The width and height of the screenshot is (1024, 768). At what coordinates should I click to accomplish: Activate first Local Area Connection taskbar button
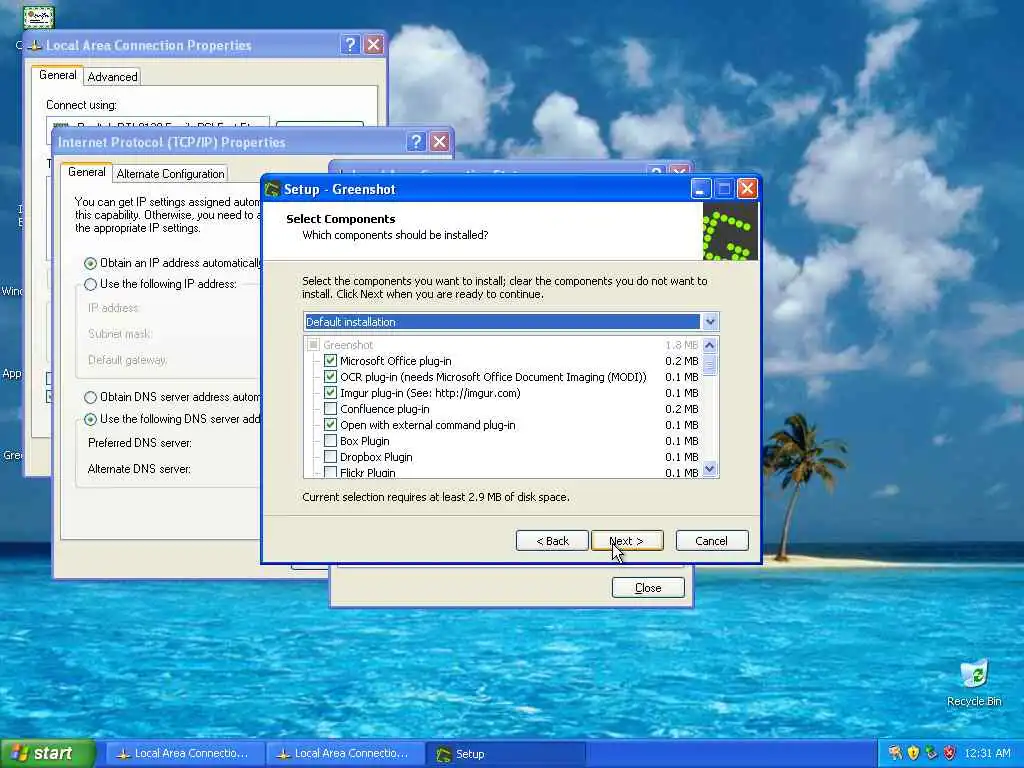[185, 754]
